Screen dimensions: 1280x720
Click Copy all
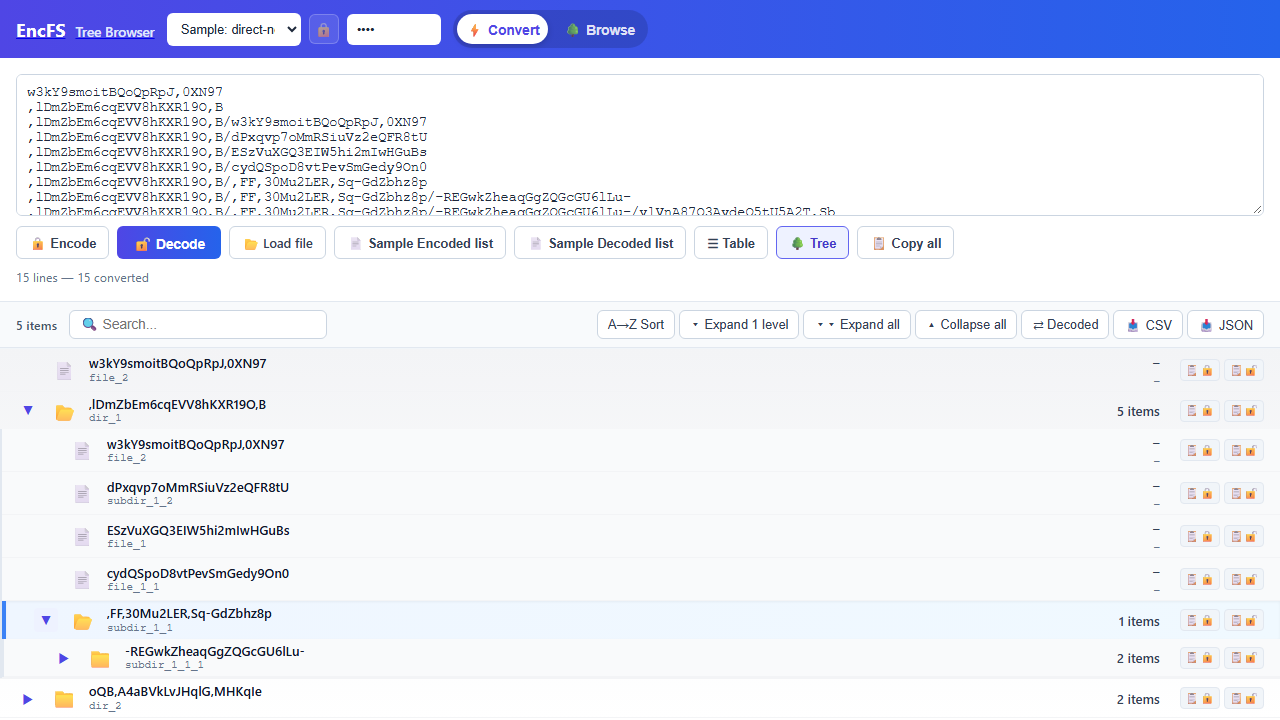(x=906, y=243)
